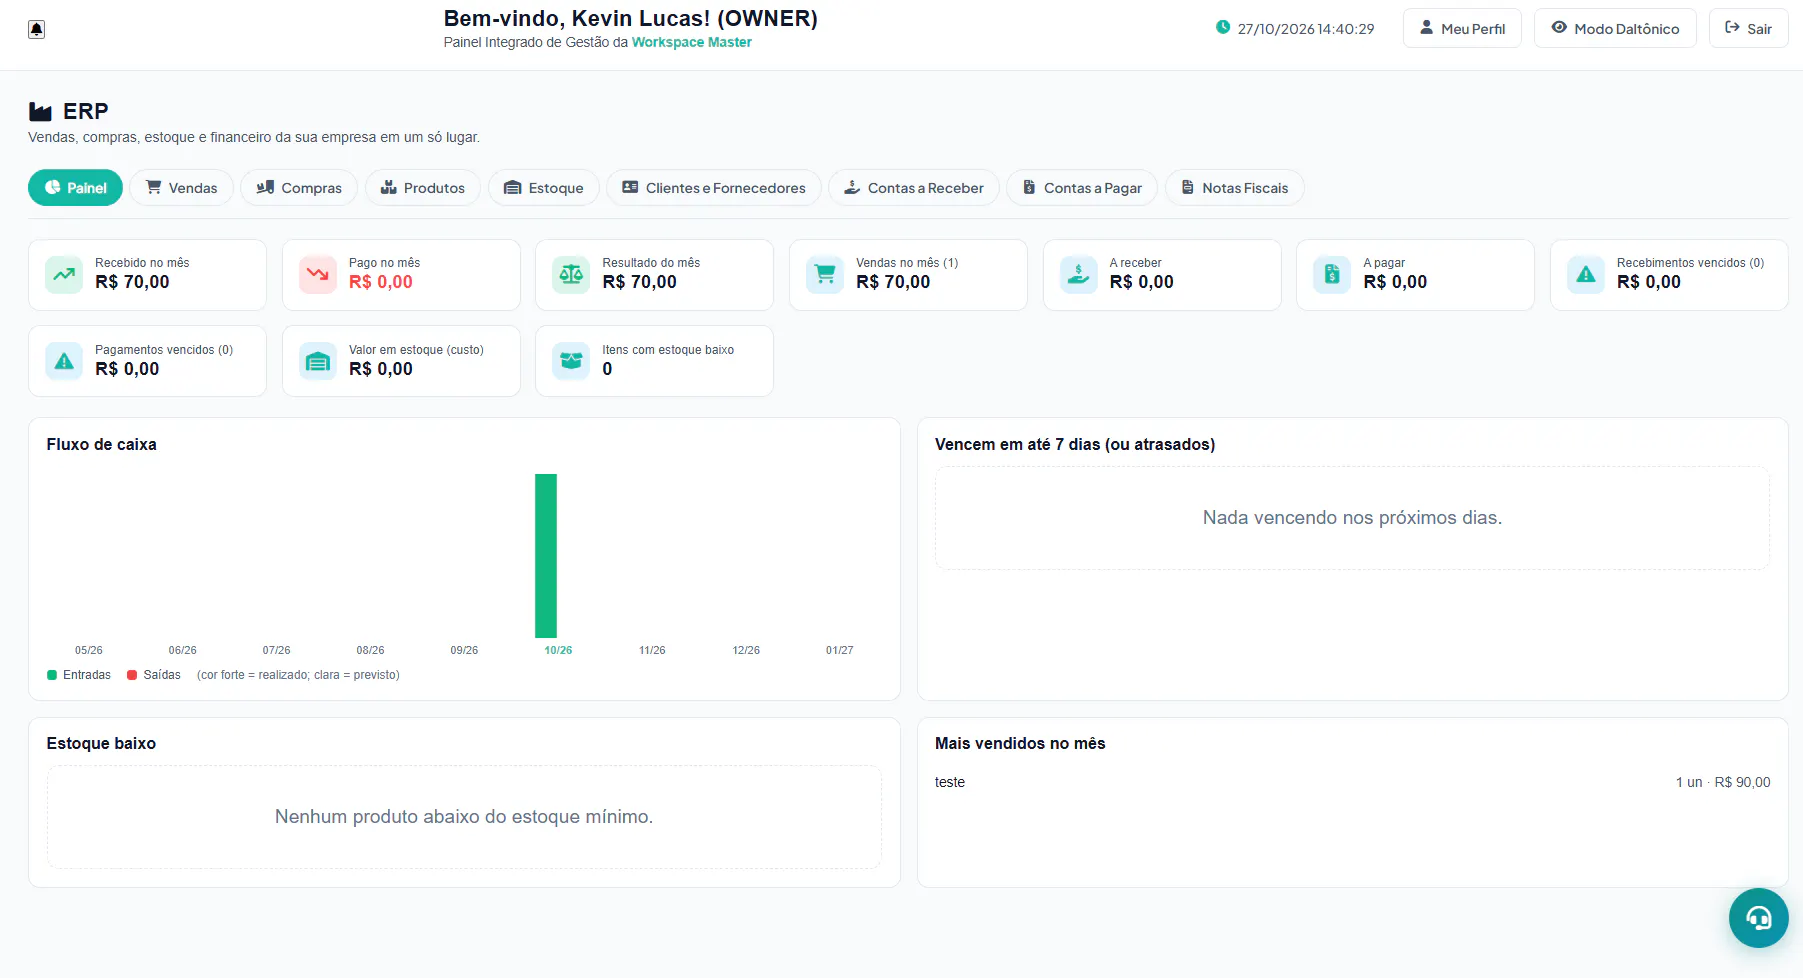Click the Nada vencendo nos próximos dias message
Viewport: 1803px width, 978px height.
tap(1352, 518)
